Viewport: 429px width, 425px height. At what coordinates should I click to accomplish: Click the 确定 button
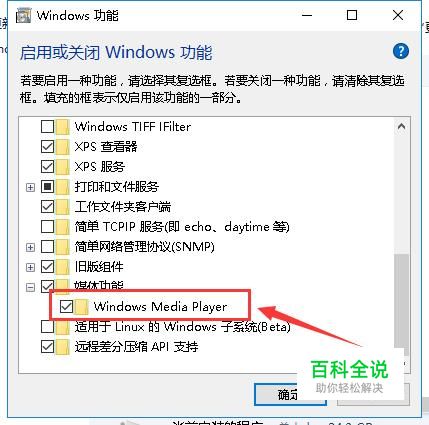tap(290, 395)
